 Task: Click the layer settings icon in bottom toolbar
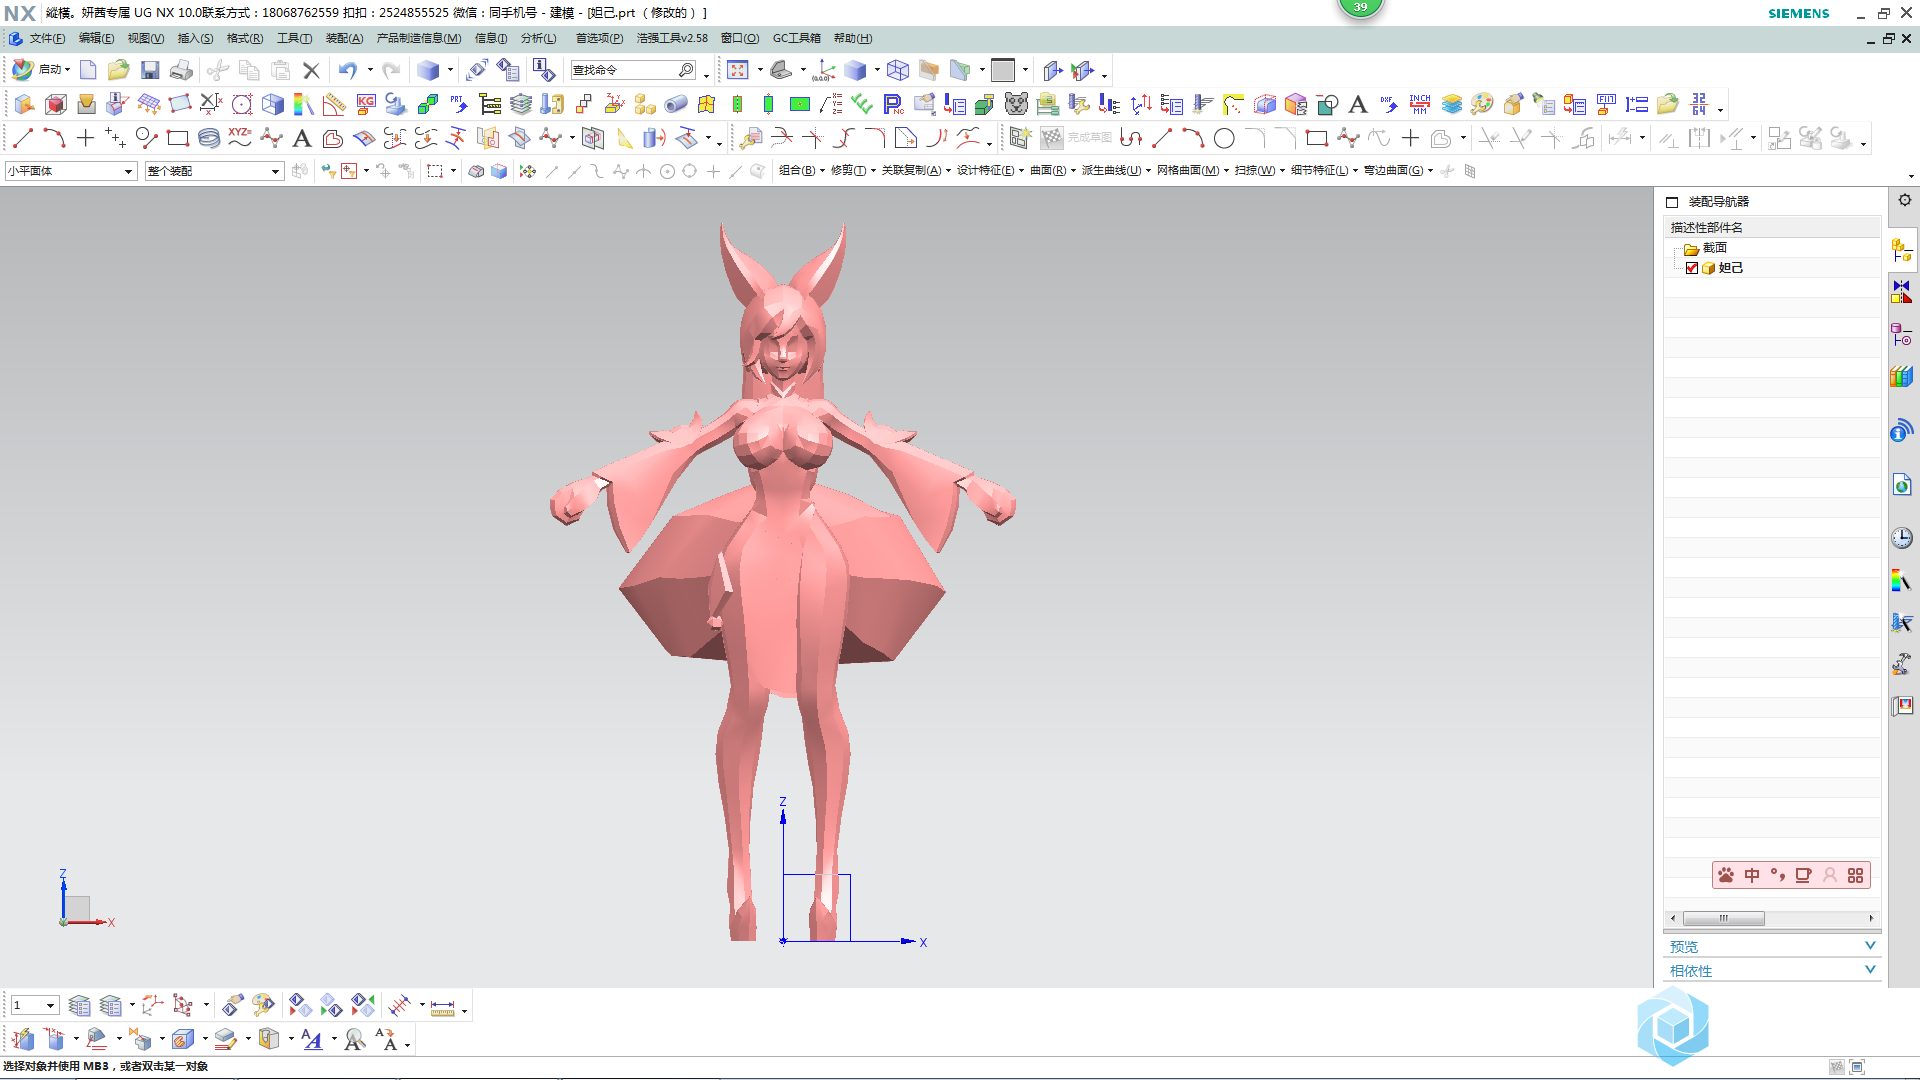coord(79,1005)
